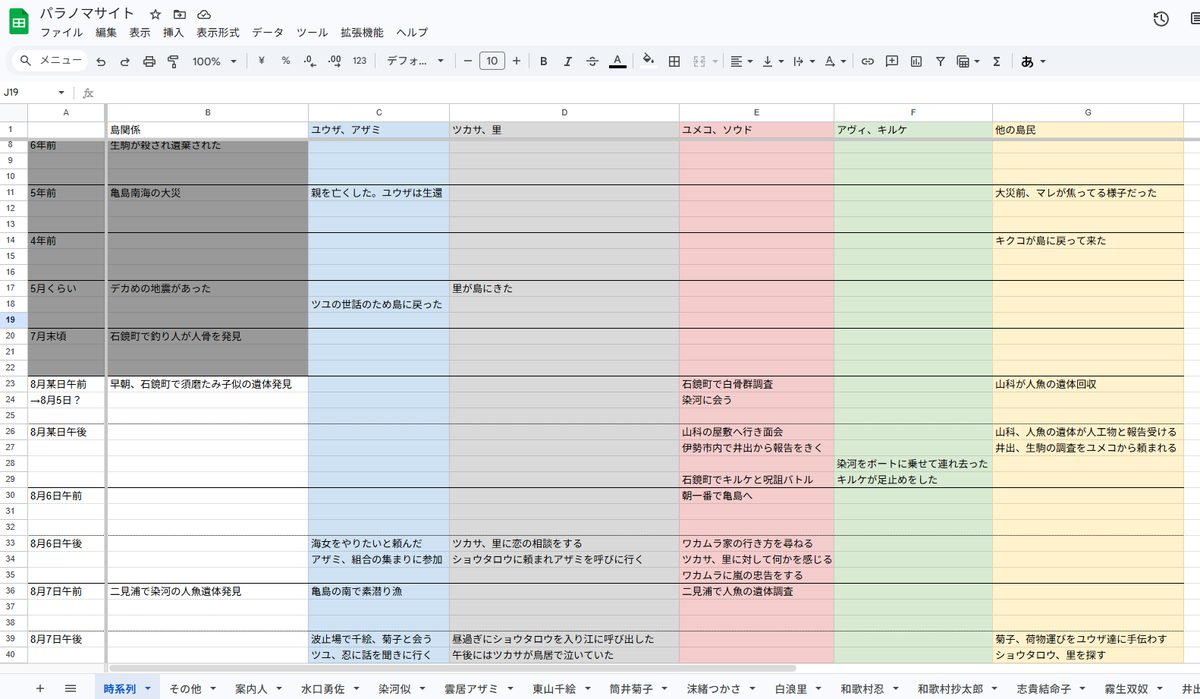Open the ヘルプ menu
This screenshot has width=1200, height=699.
tap(412, 32)
